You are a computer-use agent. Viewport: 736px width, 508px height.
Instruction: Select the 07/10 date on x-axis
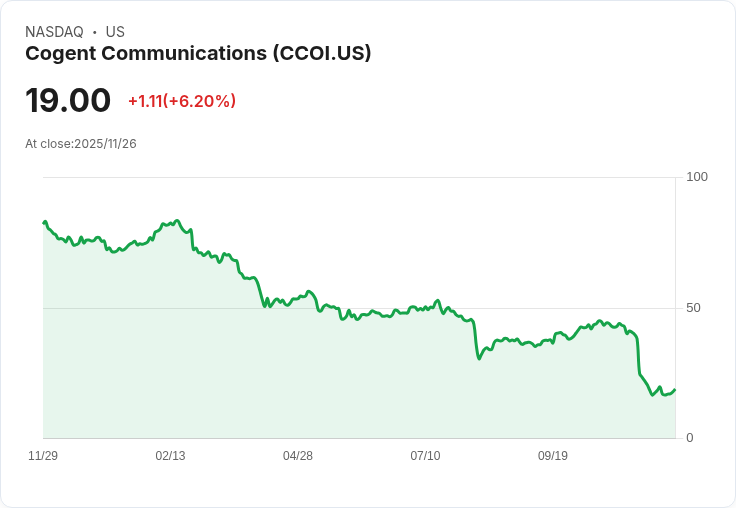(x=425, y=456)
